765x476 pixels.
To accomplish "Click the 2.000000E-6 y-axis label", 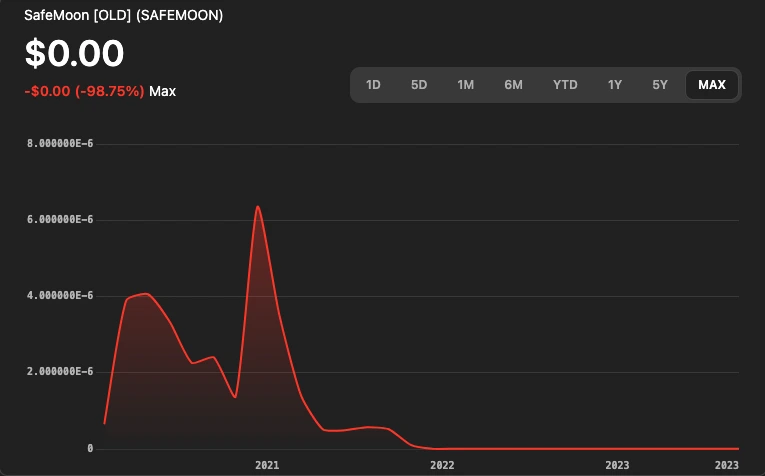I will coord(59,372).
